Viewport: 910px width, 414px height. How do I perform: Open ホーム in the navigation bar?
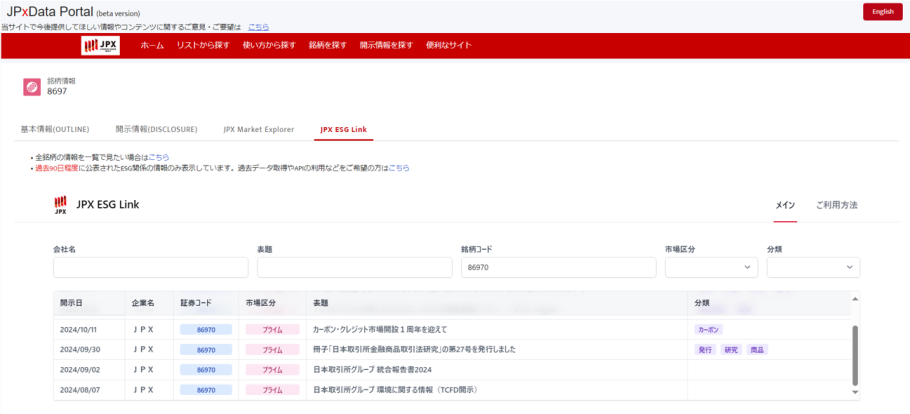(x=152, y=46)
